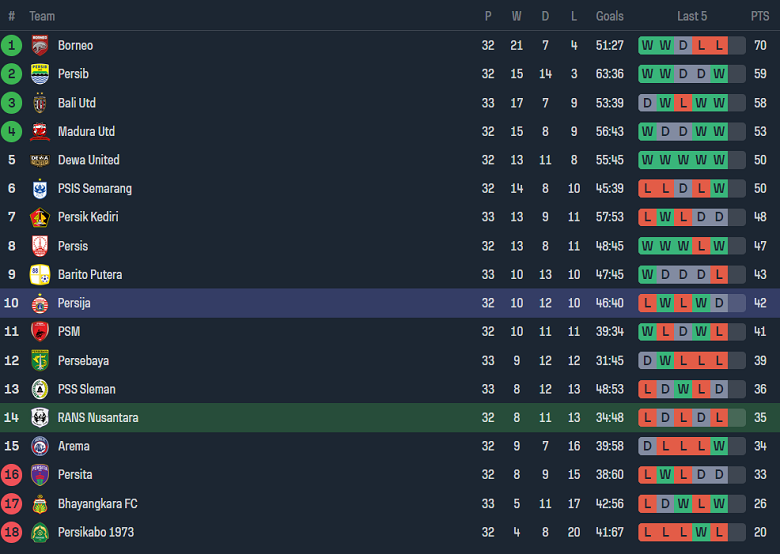Sort table by PTS column header

pos(760,16)
